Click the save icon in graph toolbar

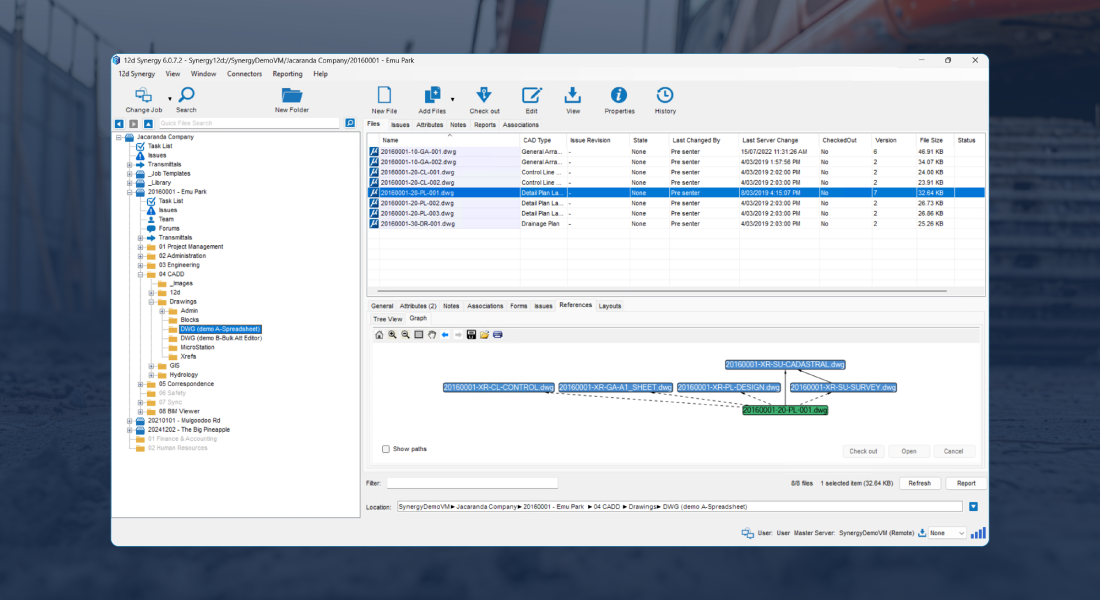pyautogui.click(x=471, y=334)
